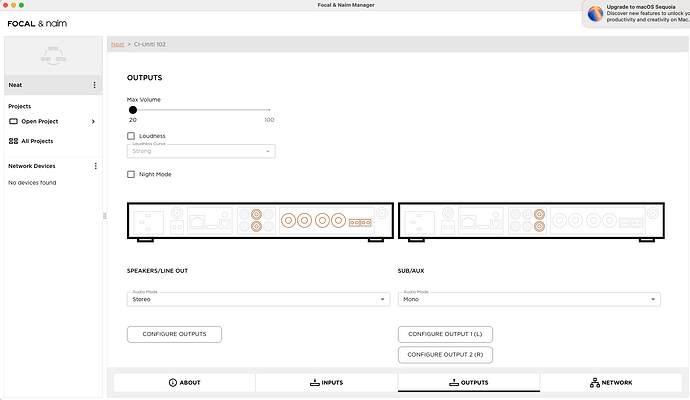Switch to the Inputs tab

[327, 382]
